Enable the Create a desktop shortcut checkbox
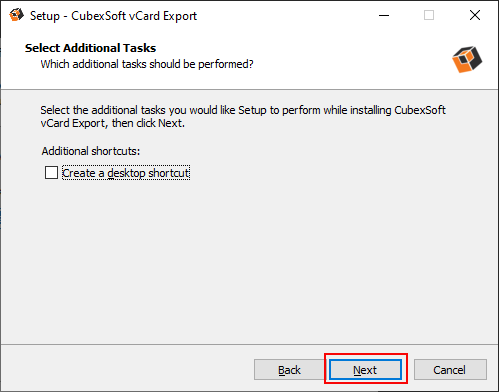499x392 pixels. 51,173
